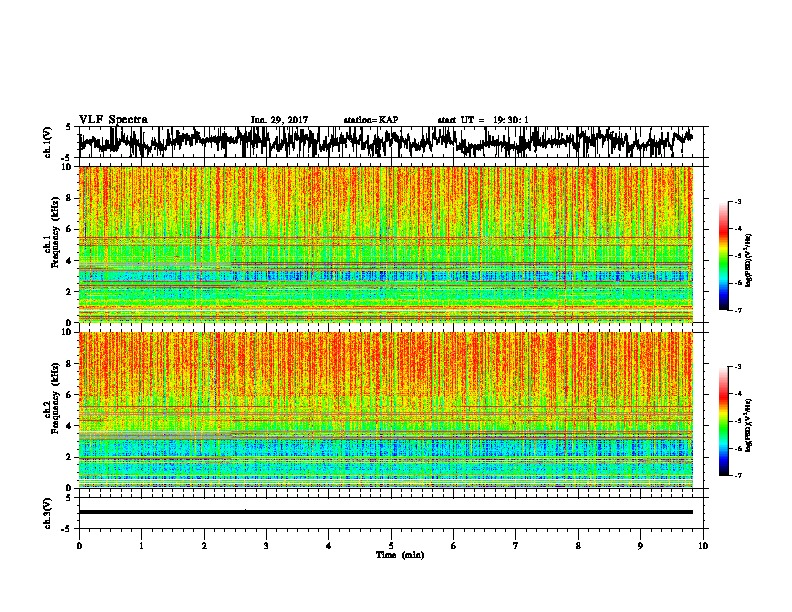Click the lower color bar log(PSD) unit label
The width and height of the screenshot is (792, 612).
pyautogui.click(x=748, y=425)
